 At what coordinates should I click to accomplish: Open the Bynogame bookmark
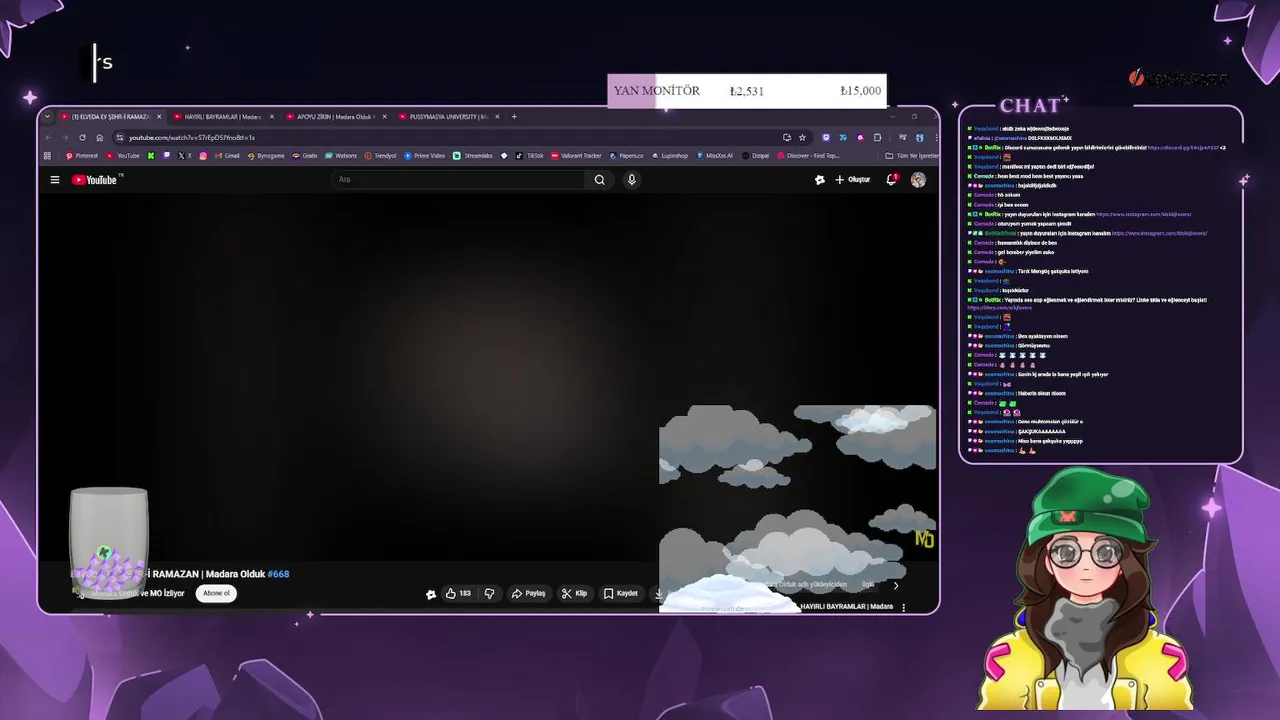(265, 155)
